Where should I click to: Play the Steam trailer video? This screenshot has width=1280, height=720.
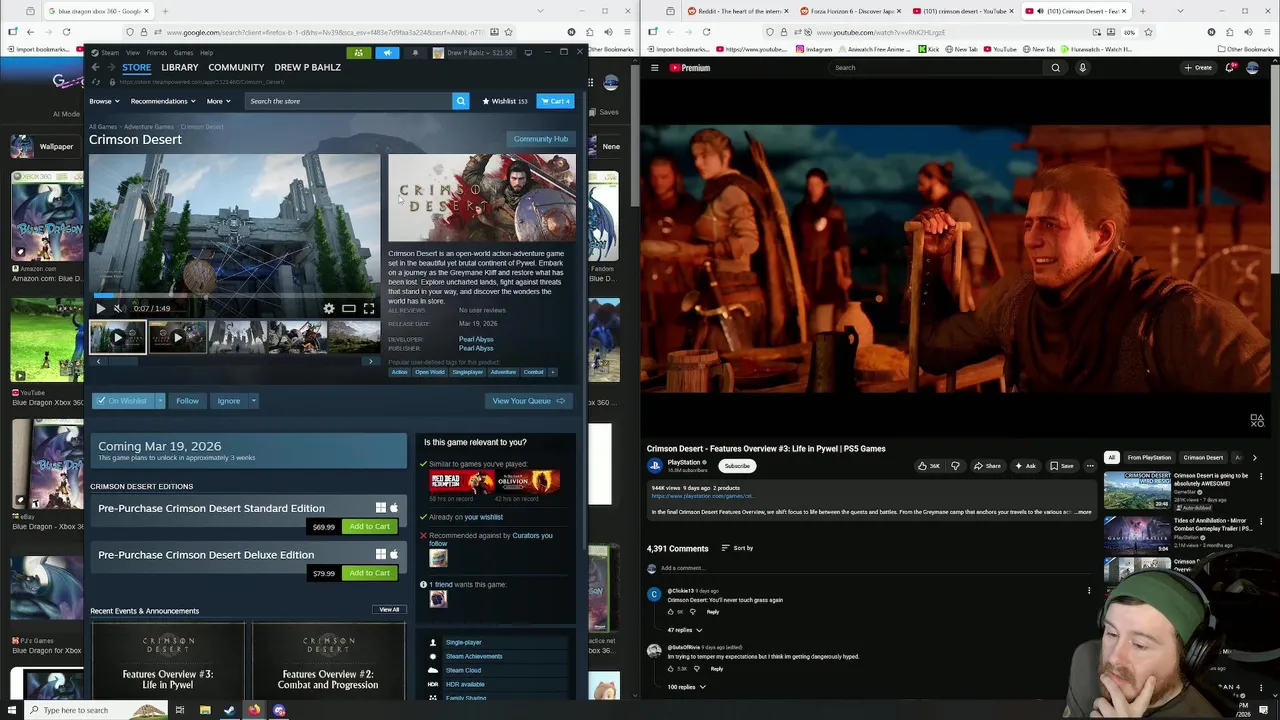click(100, 308)
